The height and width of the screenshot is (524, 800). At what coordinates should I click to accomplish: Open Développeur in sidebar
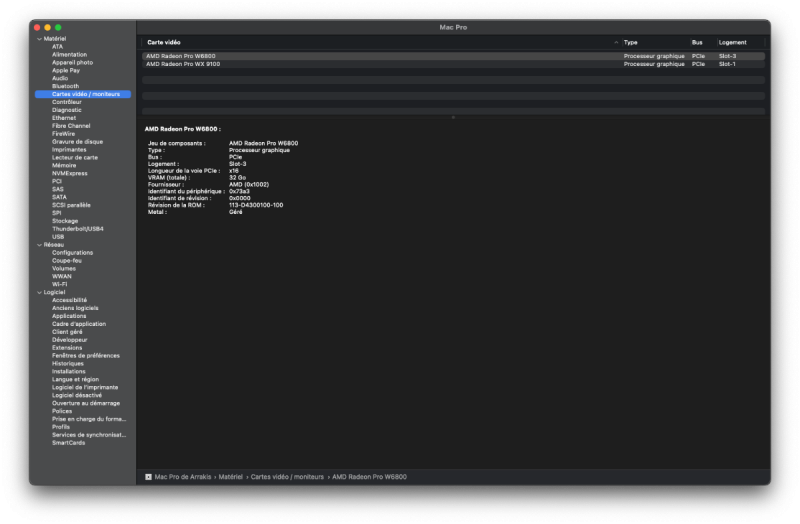pyautogui.click(x=69, y=340)
